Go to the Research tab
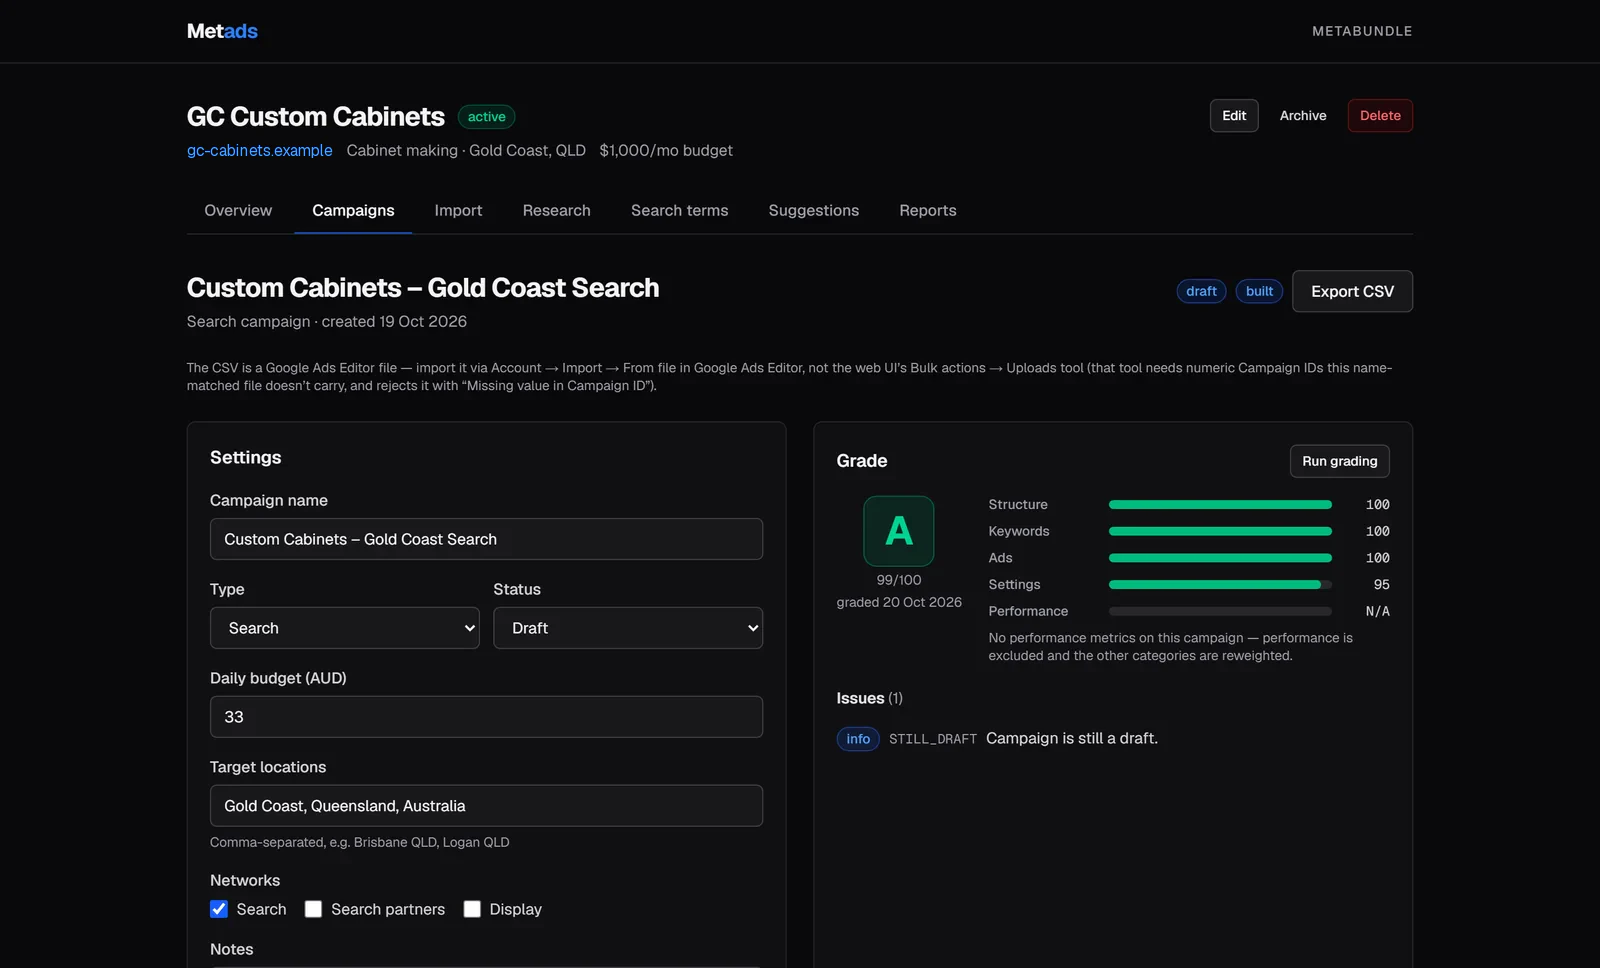Image resolution: width=1600 pixels, height=968 pixels. click(x=556, y=210)
